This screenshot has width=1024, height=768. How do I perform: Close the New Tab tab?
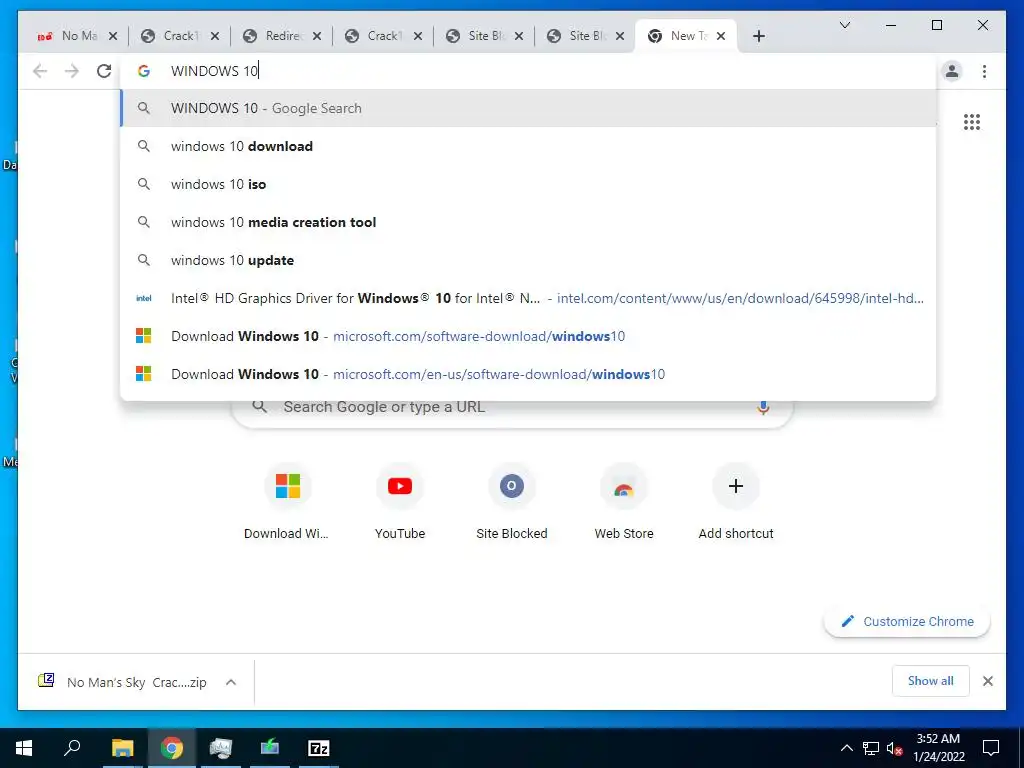coord(721,36)
